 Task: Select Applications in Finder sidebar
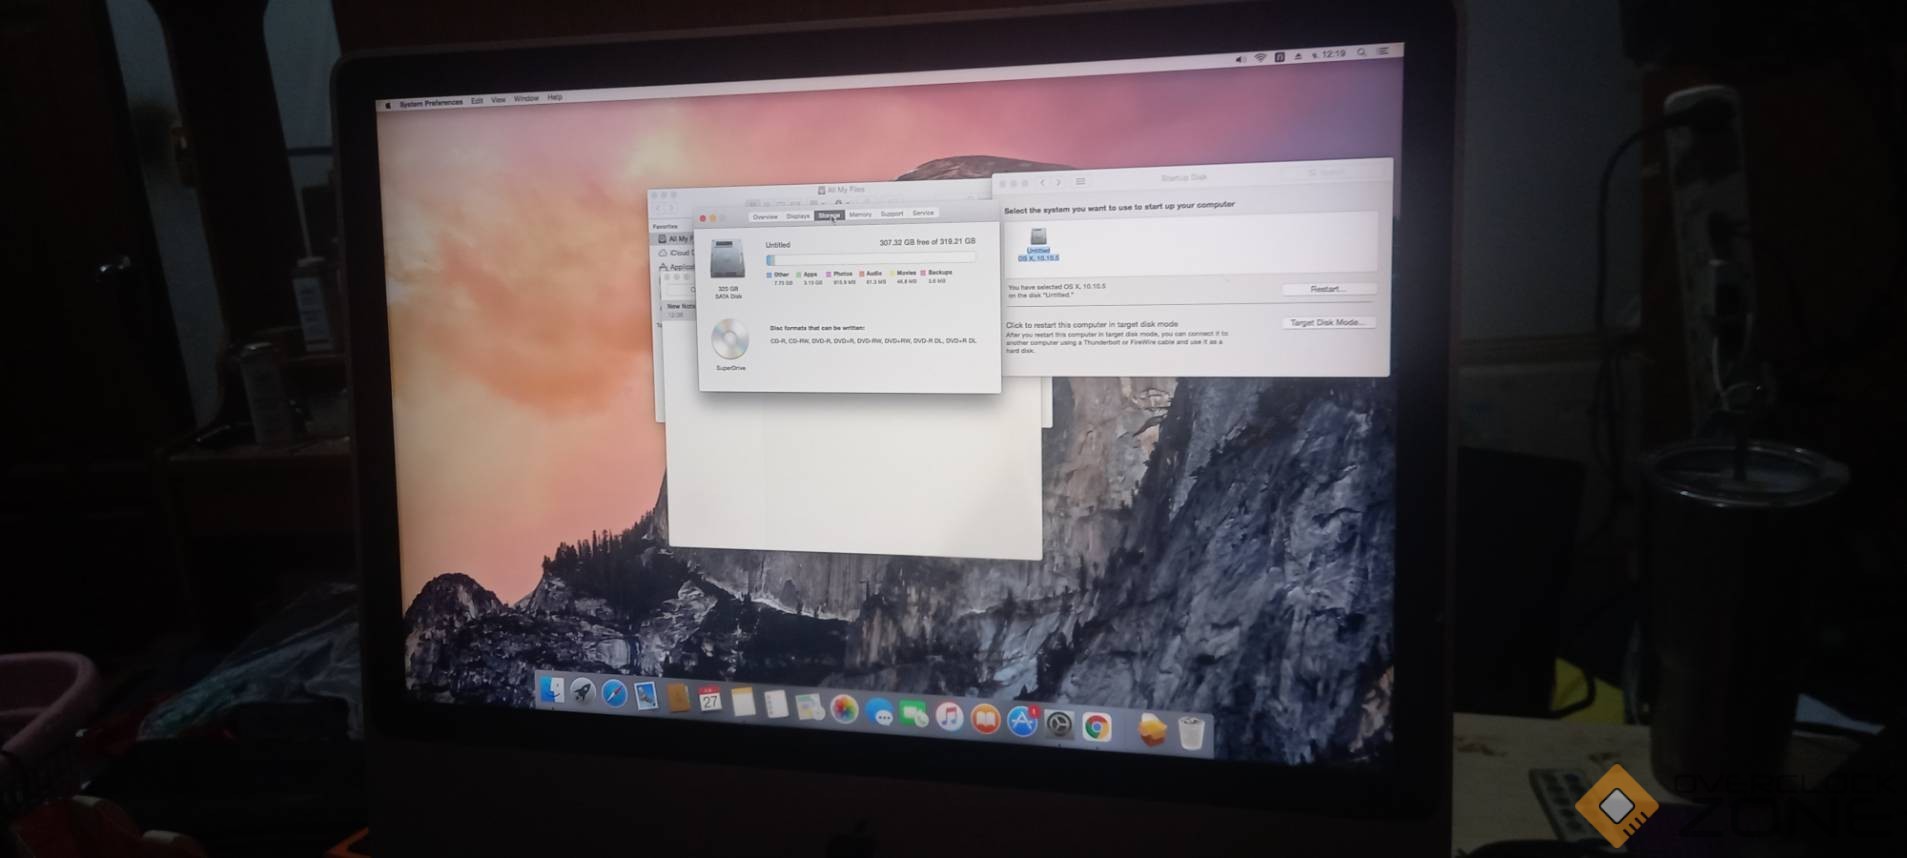click(x=676, y=267)
